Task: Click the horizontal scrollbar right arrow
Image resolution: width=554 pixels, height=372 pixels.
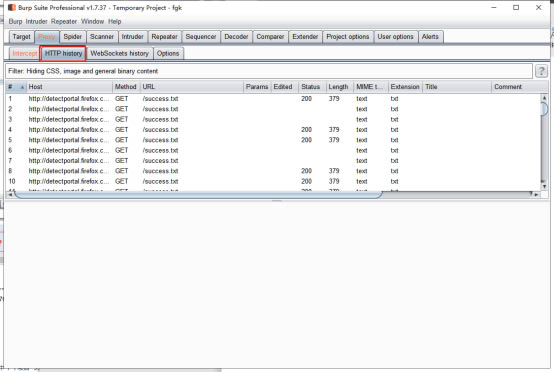Action: 536,194
